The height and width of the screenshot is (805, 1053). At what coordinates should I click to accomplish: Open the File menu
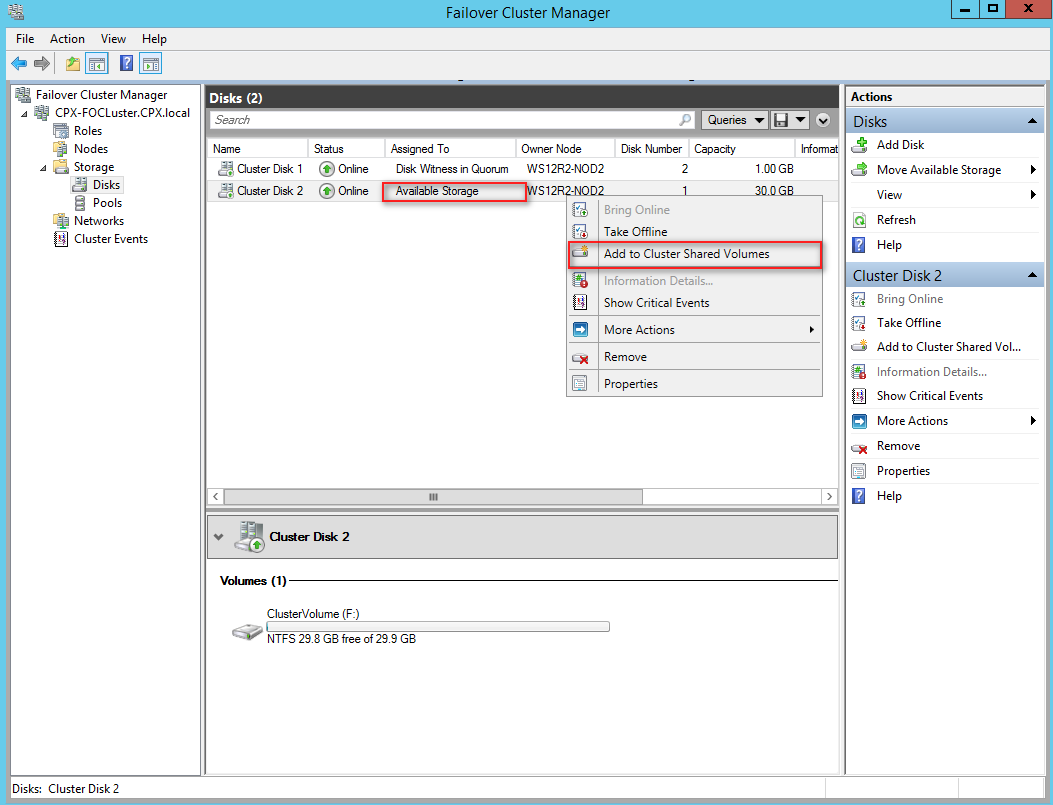pyautogui.click(x=25, y=39)
